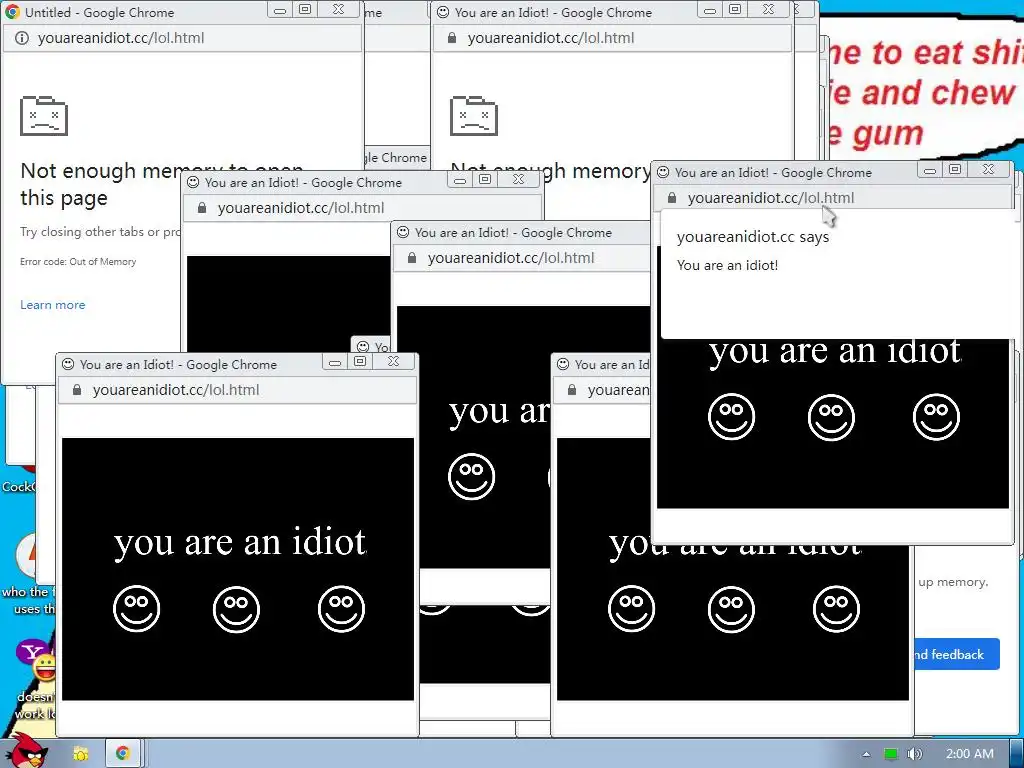
Task: Click lock icon in window showing truncated 'you ar'
Action: coord(411,258)
